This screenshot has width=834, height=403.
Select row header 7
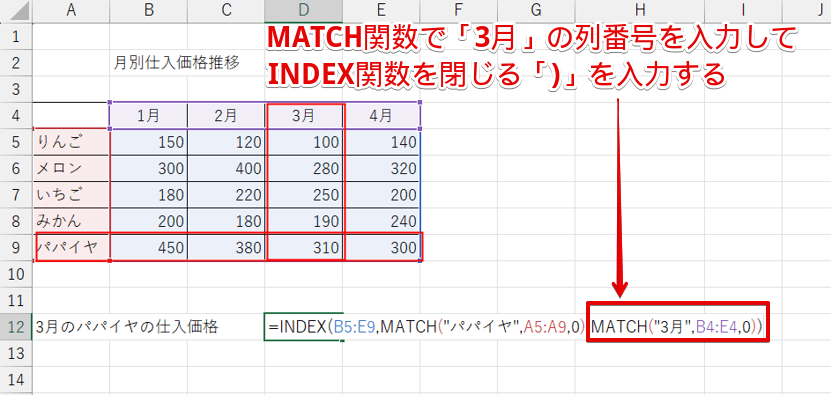pyautogui.click(x=16, y=195)
